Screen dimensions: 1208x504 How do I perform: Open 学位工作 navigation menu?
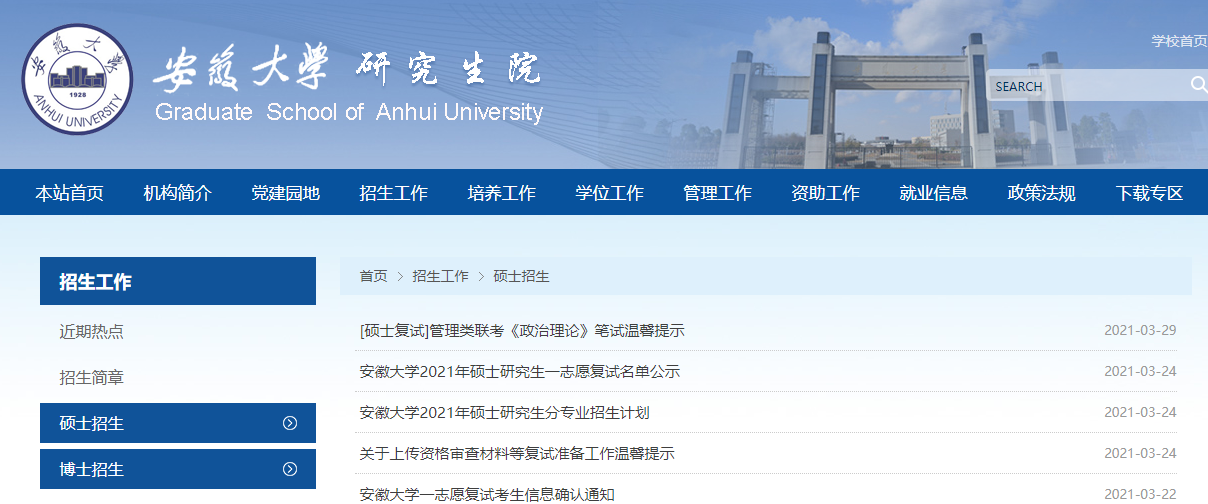(609, 193)
